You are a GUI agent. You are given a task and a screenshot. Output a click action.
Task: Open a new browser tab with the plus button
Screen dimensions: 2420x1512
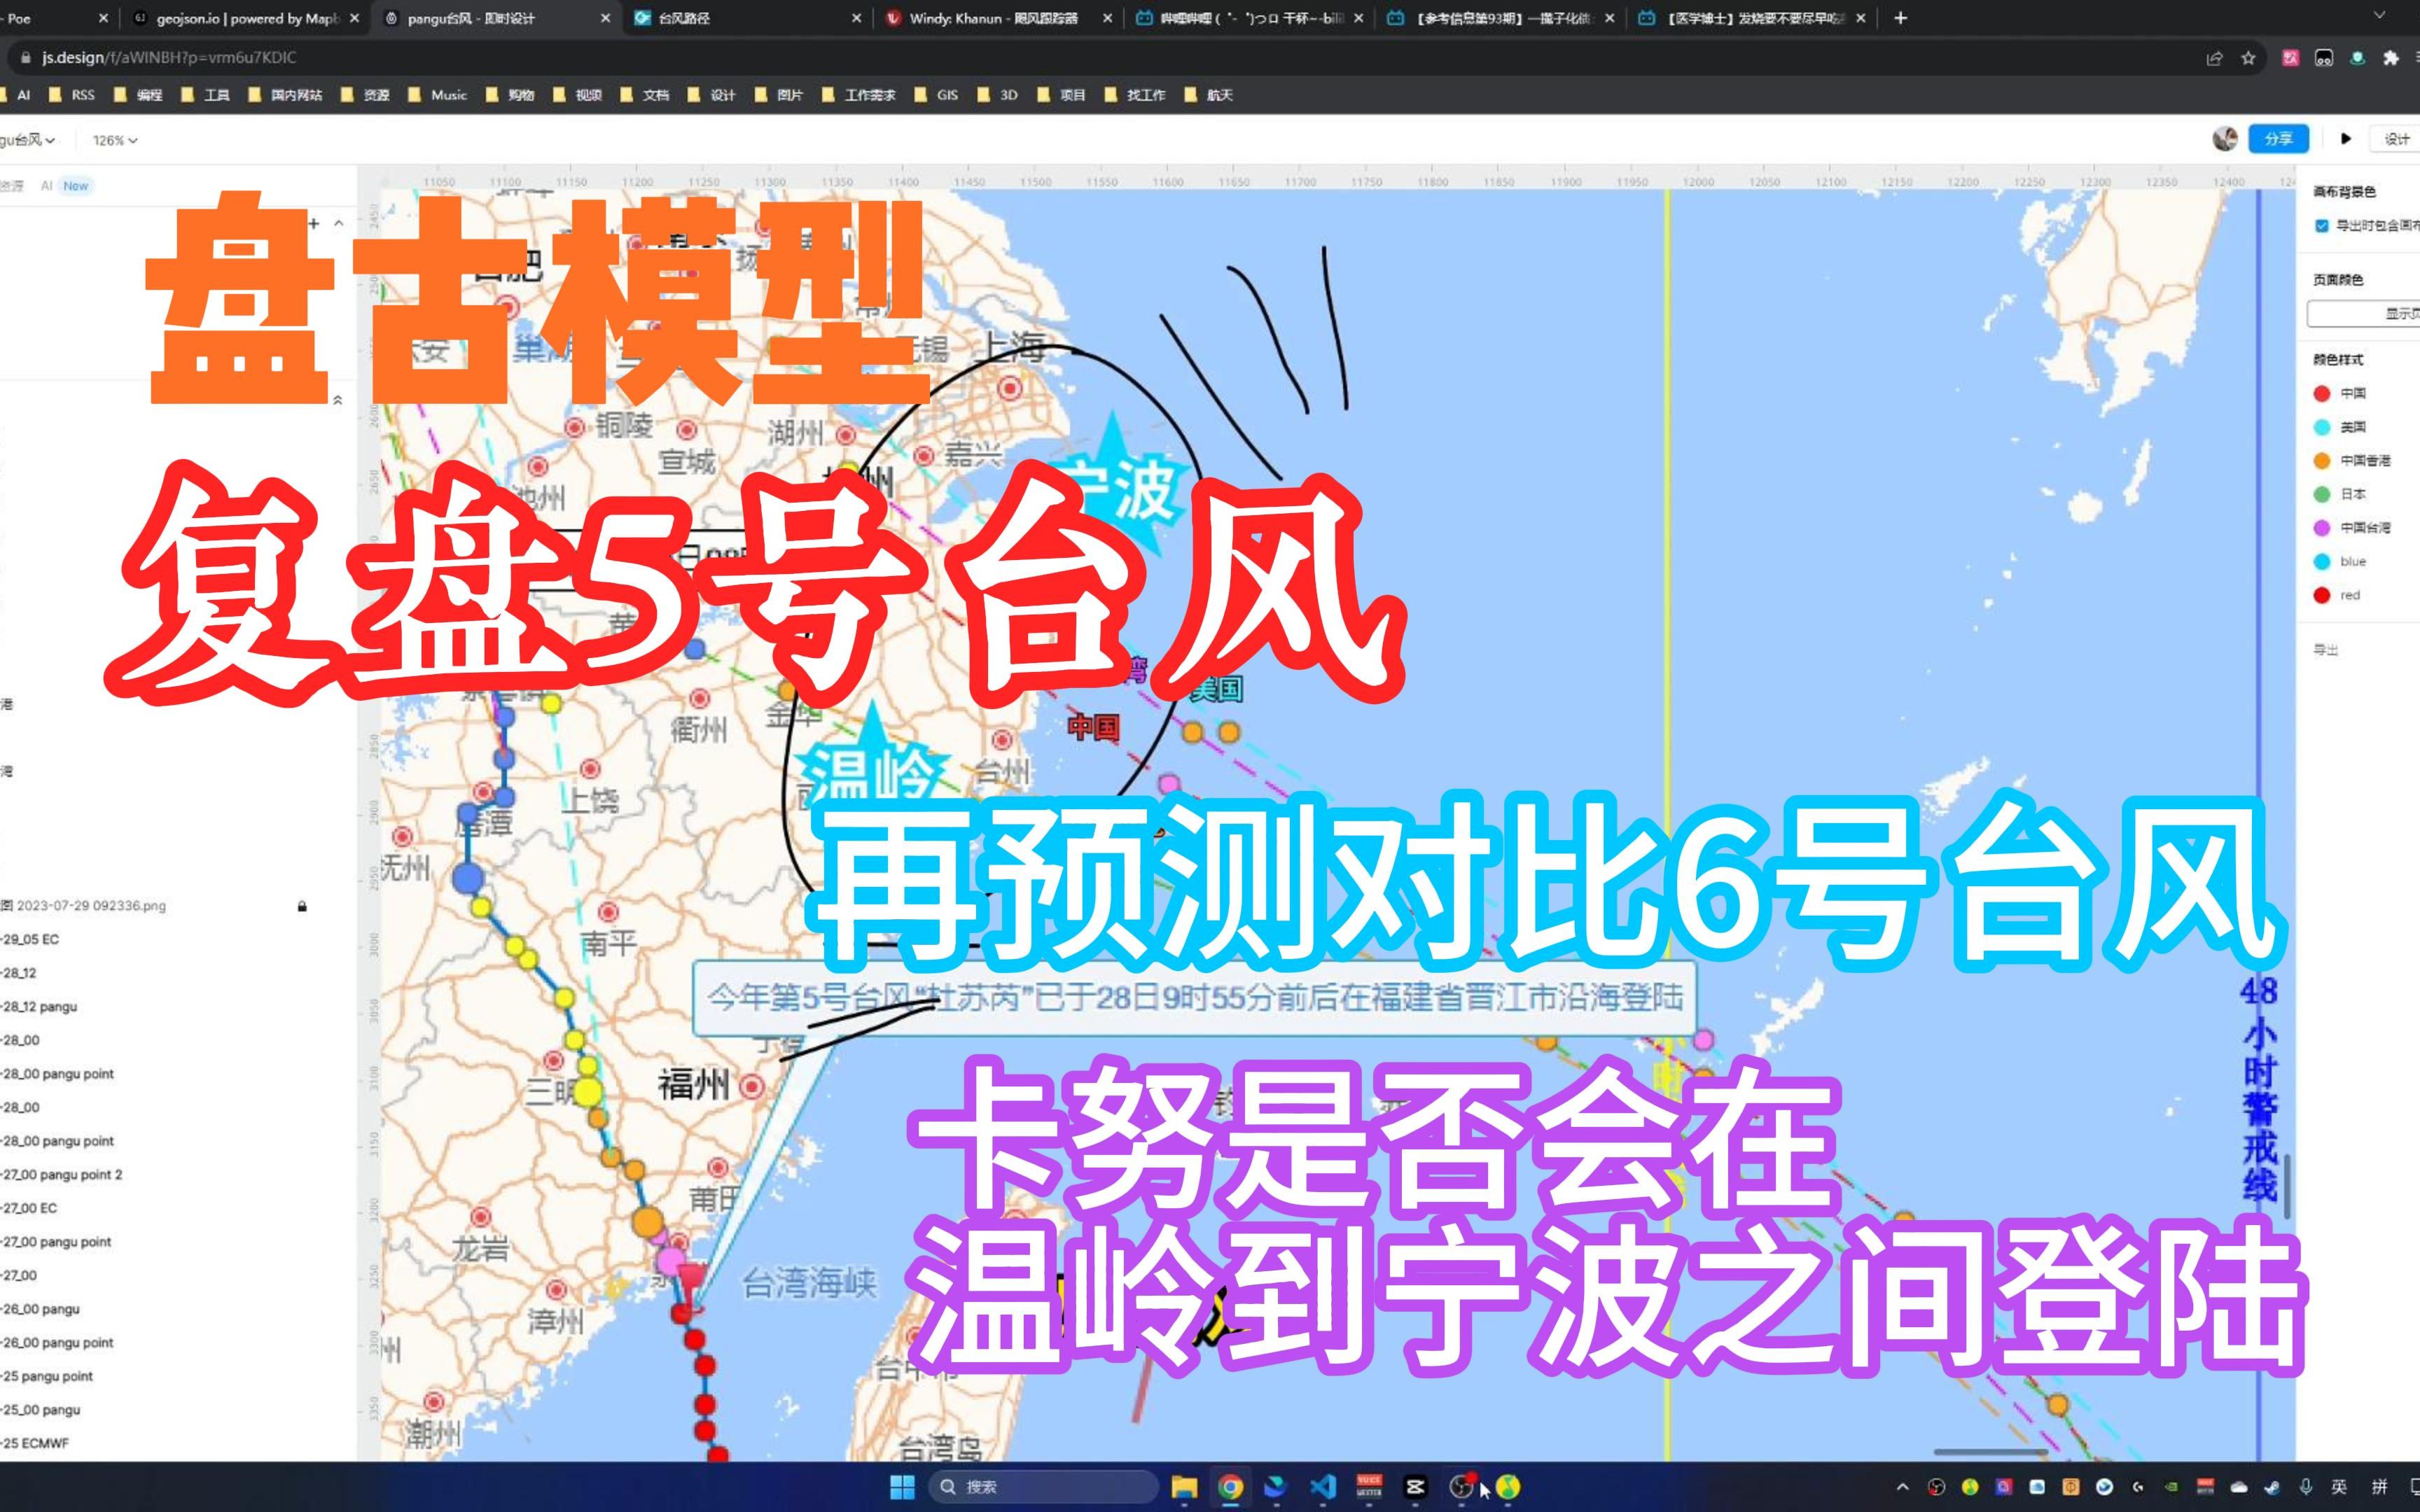click(x=1901, y=18)
